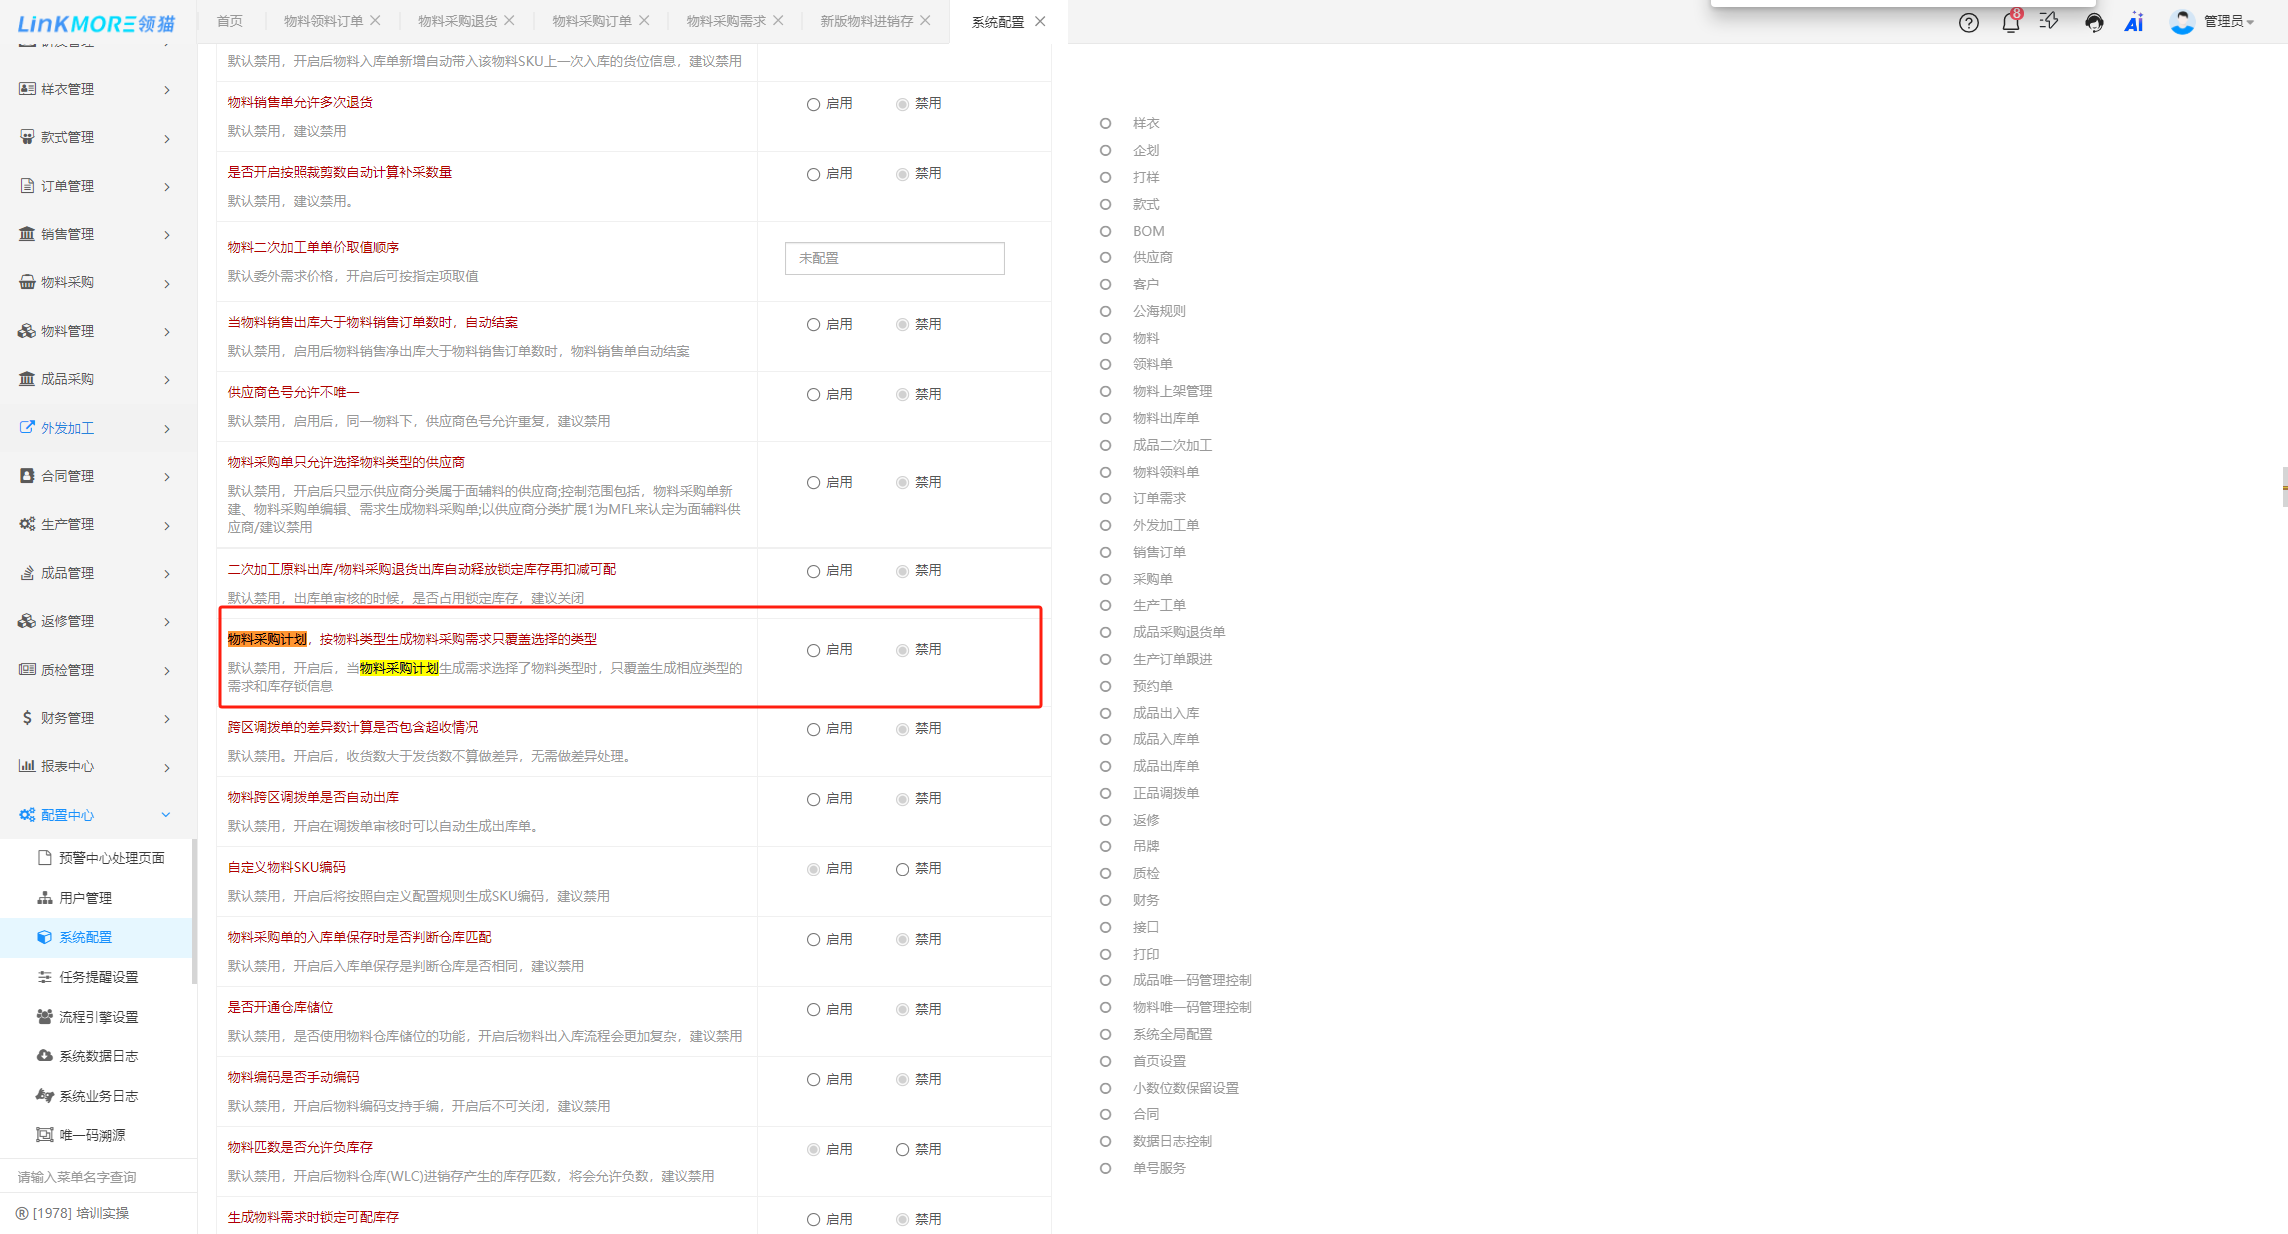The image size is (2288, 1234).
Task: Jump to the BOM section anchor
Action: tap(1148, 231)
